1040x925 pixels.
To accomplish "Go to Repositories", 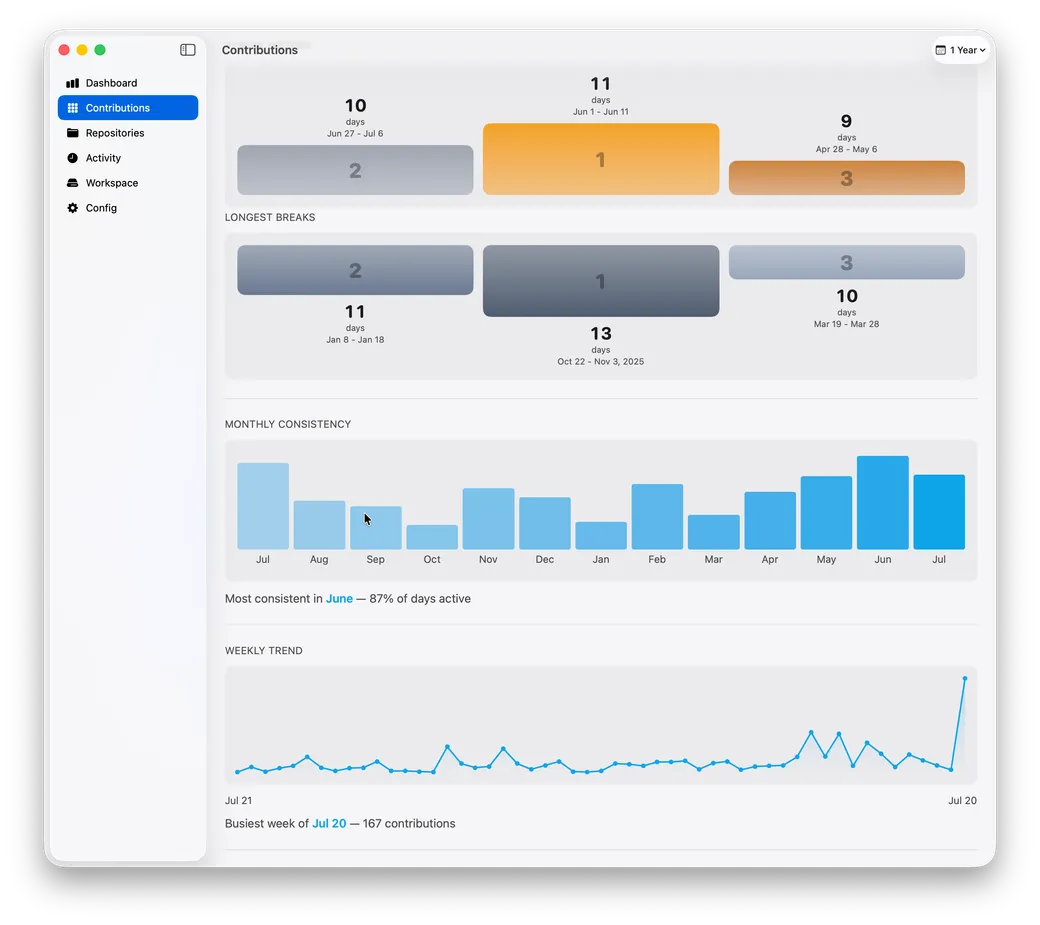I will pos(128,133).
